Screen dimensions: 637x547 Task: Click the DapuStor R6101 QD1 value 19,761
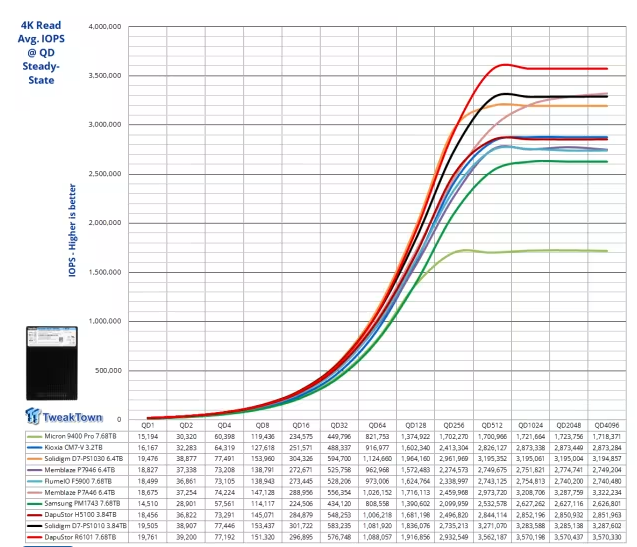pos(148,537)
